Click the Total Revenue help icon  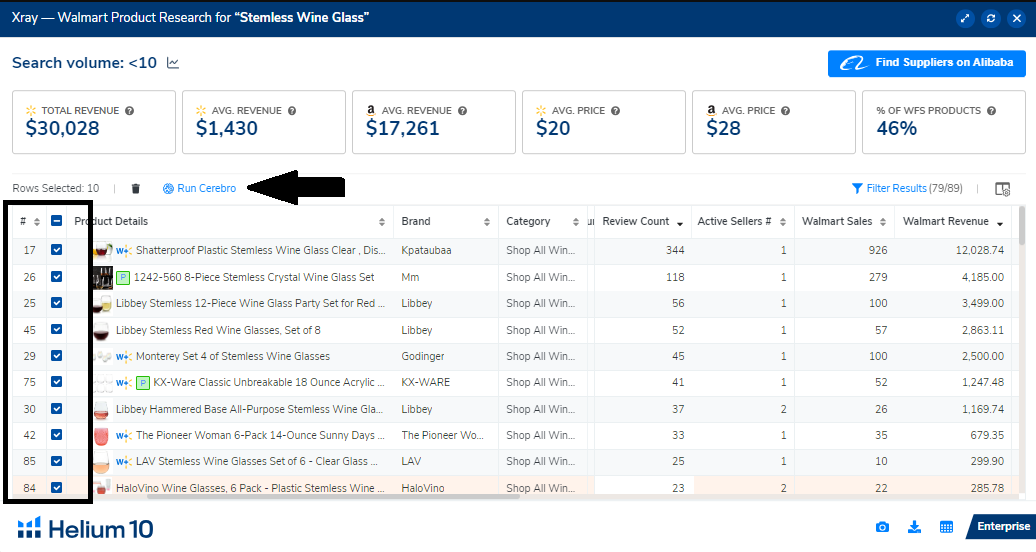[130, 110]
